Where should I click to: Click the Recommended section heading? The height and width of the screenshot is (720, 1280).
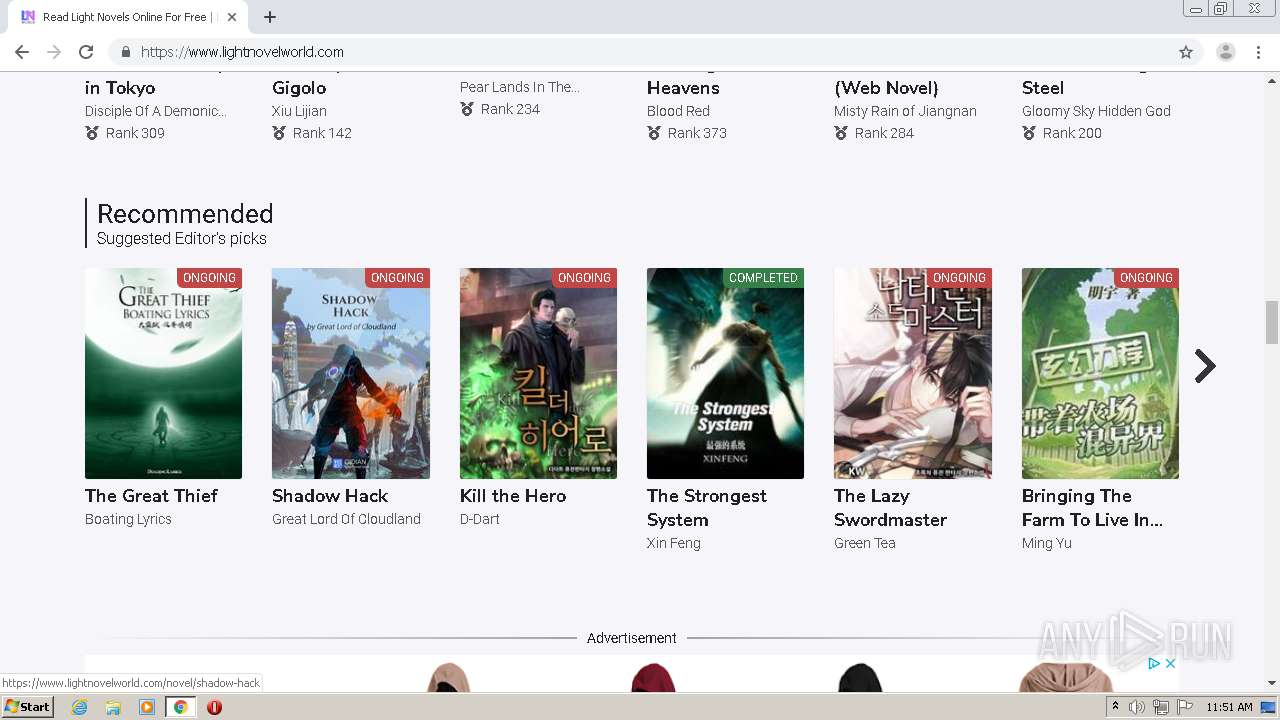click(185, 214)
